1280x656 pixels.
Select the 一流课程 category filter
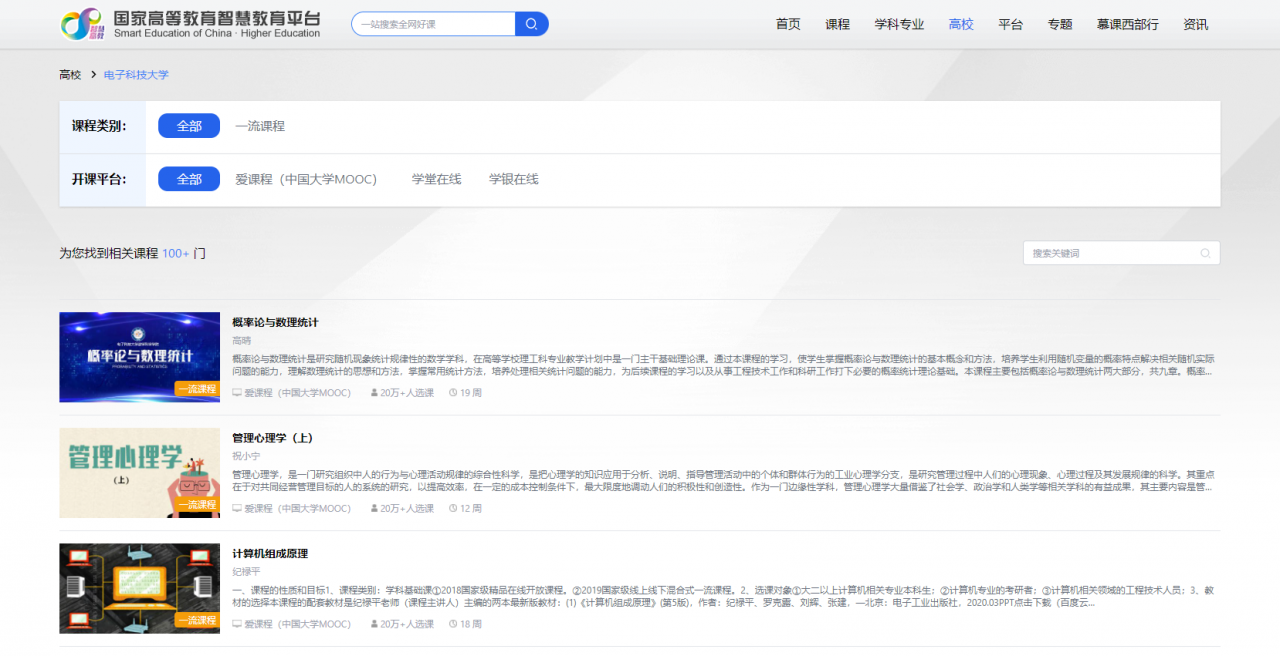[x=259, y=125]
